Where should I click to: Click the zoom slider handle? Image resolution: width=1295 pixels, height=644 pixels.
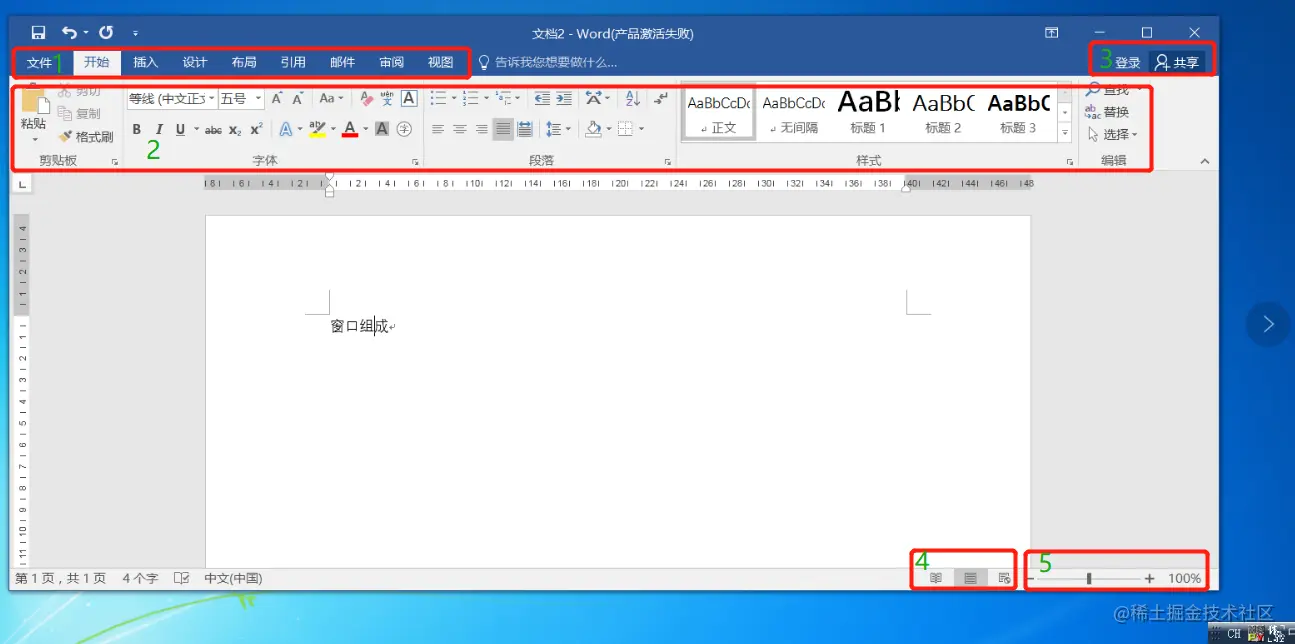coord(1089,578)
